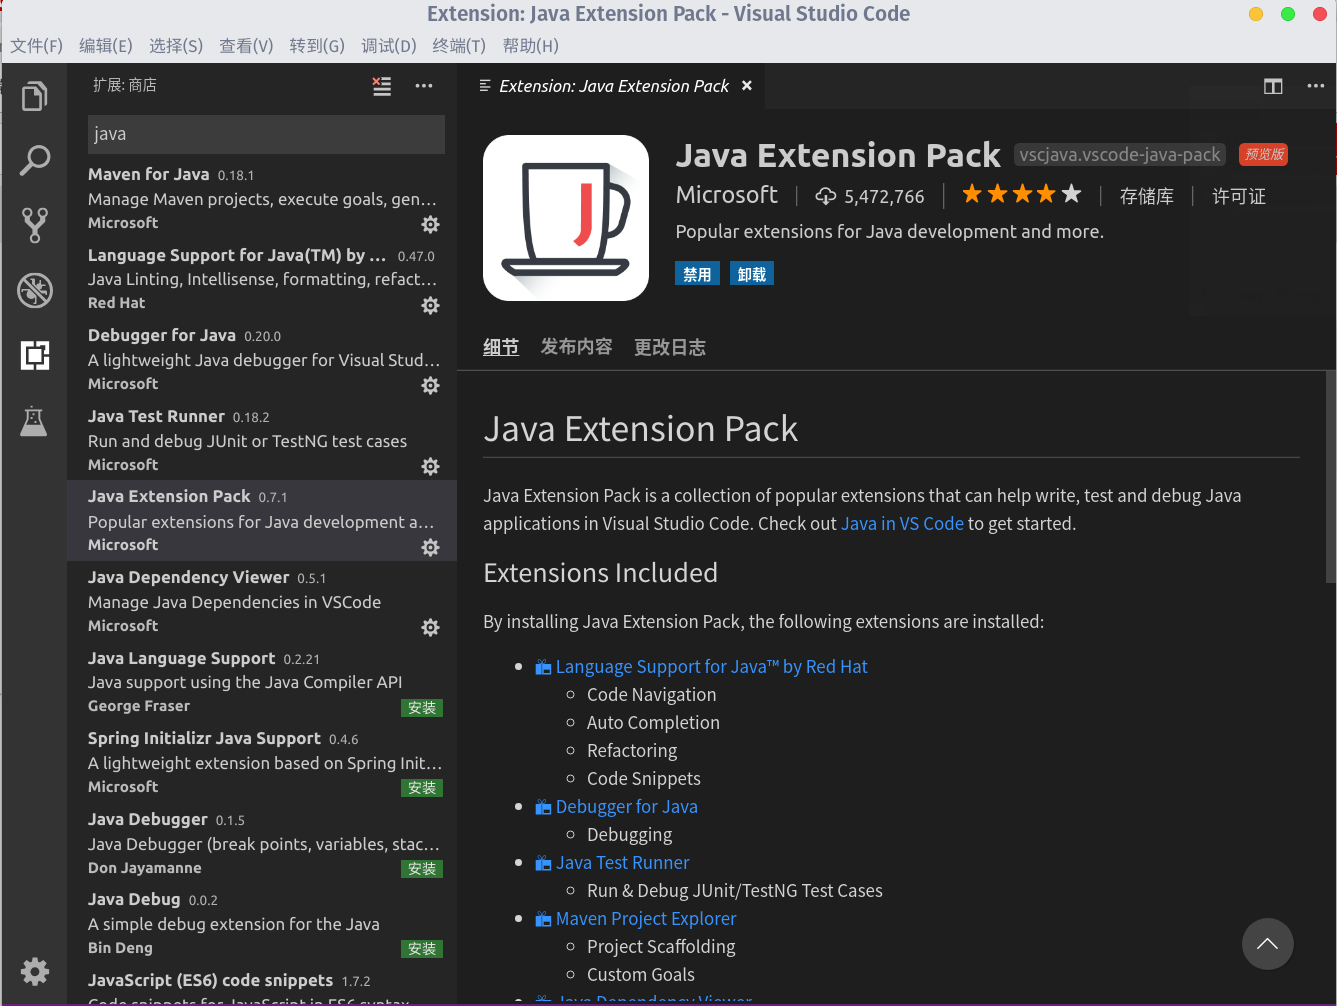
Task: Click the extension search field containing java
Action: coord(266,134)
